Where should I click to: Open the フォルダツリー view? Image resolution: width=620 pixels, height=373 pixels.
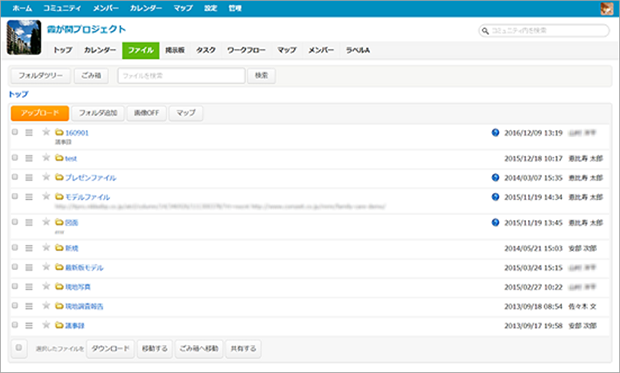click(x=41, y=76)
